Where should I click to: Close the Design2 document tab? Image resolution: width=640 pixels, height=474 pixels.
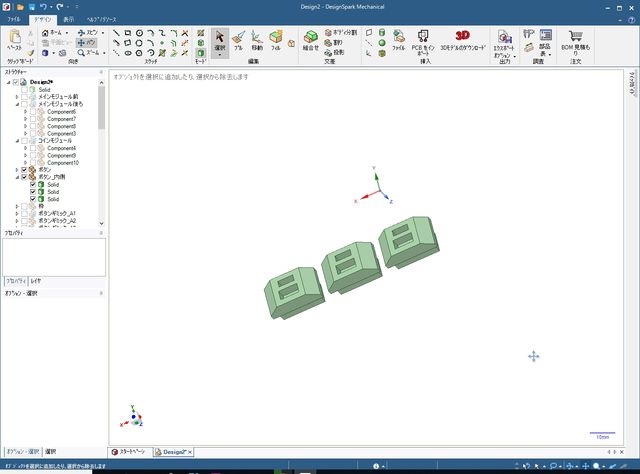point(190,452)
